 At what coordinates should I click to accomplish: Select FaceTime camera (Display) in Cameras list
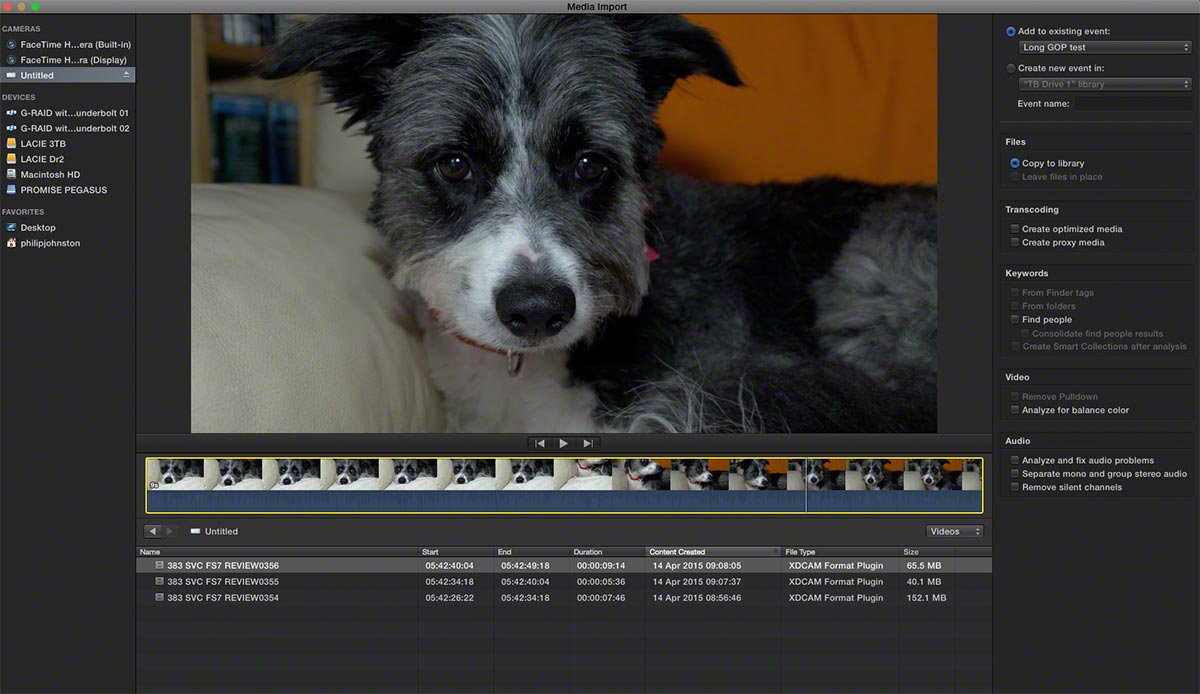tap(67, 60)
